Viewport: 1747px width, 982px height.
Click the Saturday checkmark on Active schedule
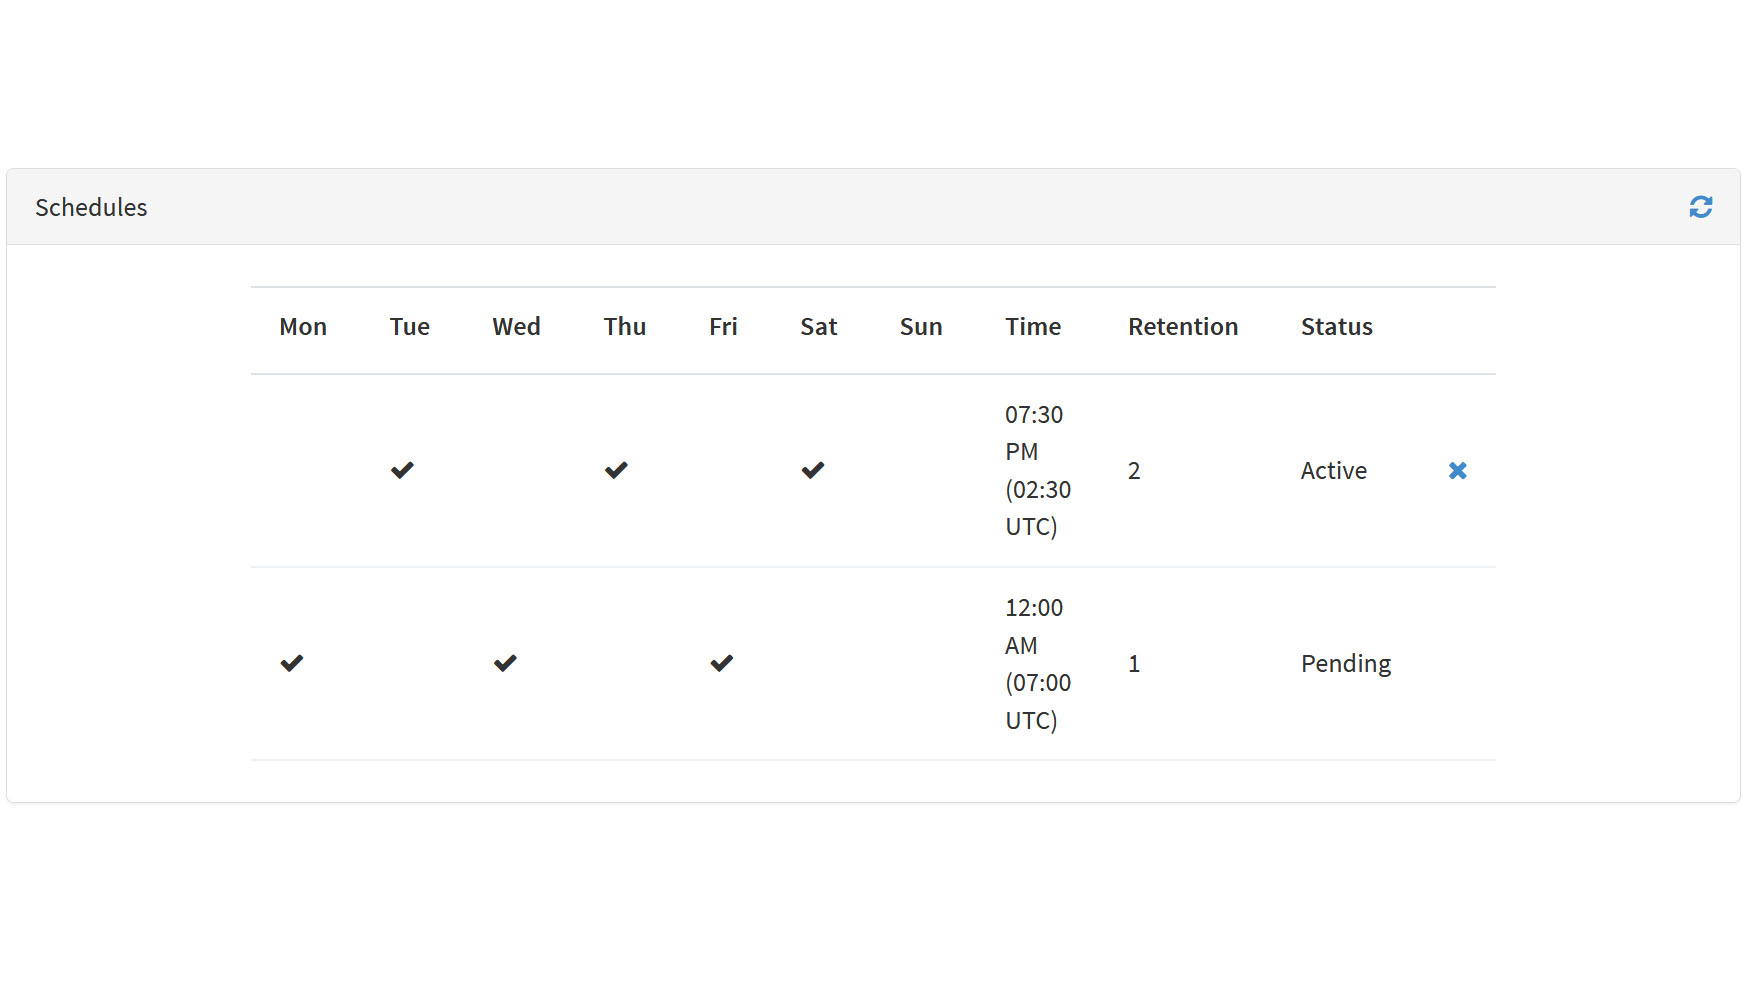[x=813, y=469]
